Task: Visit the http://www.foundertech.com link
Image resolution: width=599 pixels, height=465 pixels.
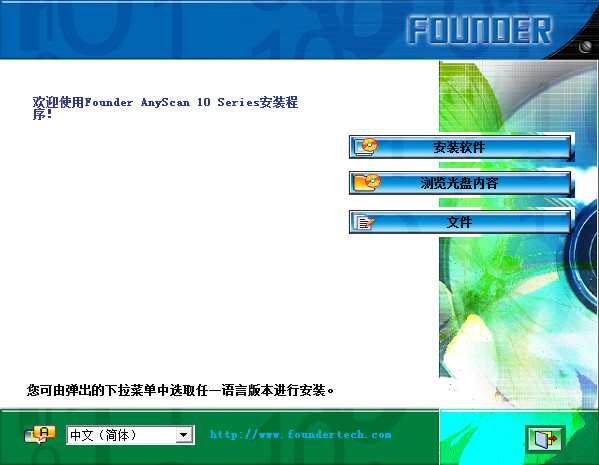Action: coord(301,434)
